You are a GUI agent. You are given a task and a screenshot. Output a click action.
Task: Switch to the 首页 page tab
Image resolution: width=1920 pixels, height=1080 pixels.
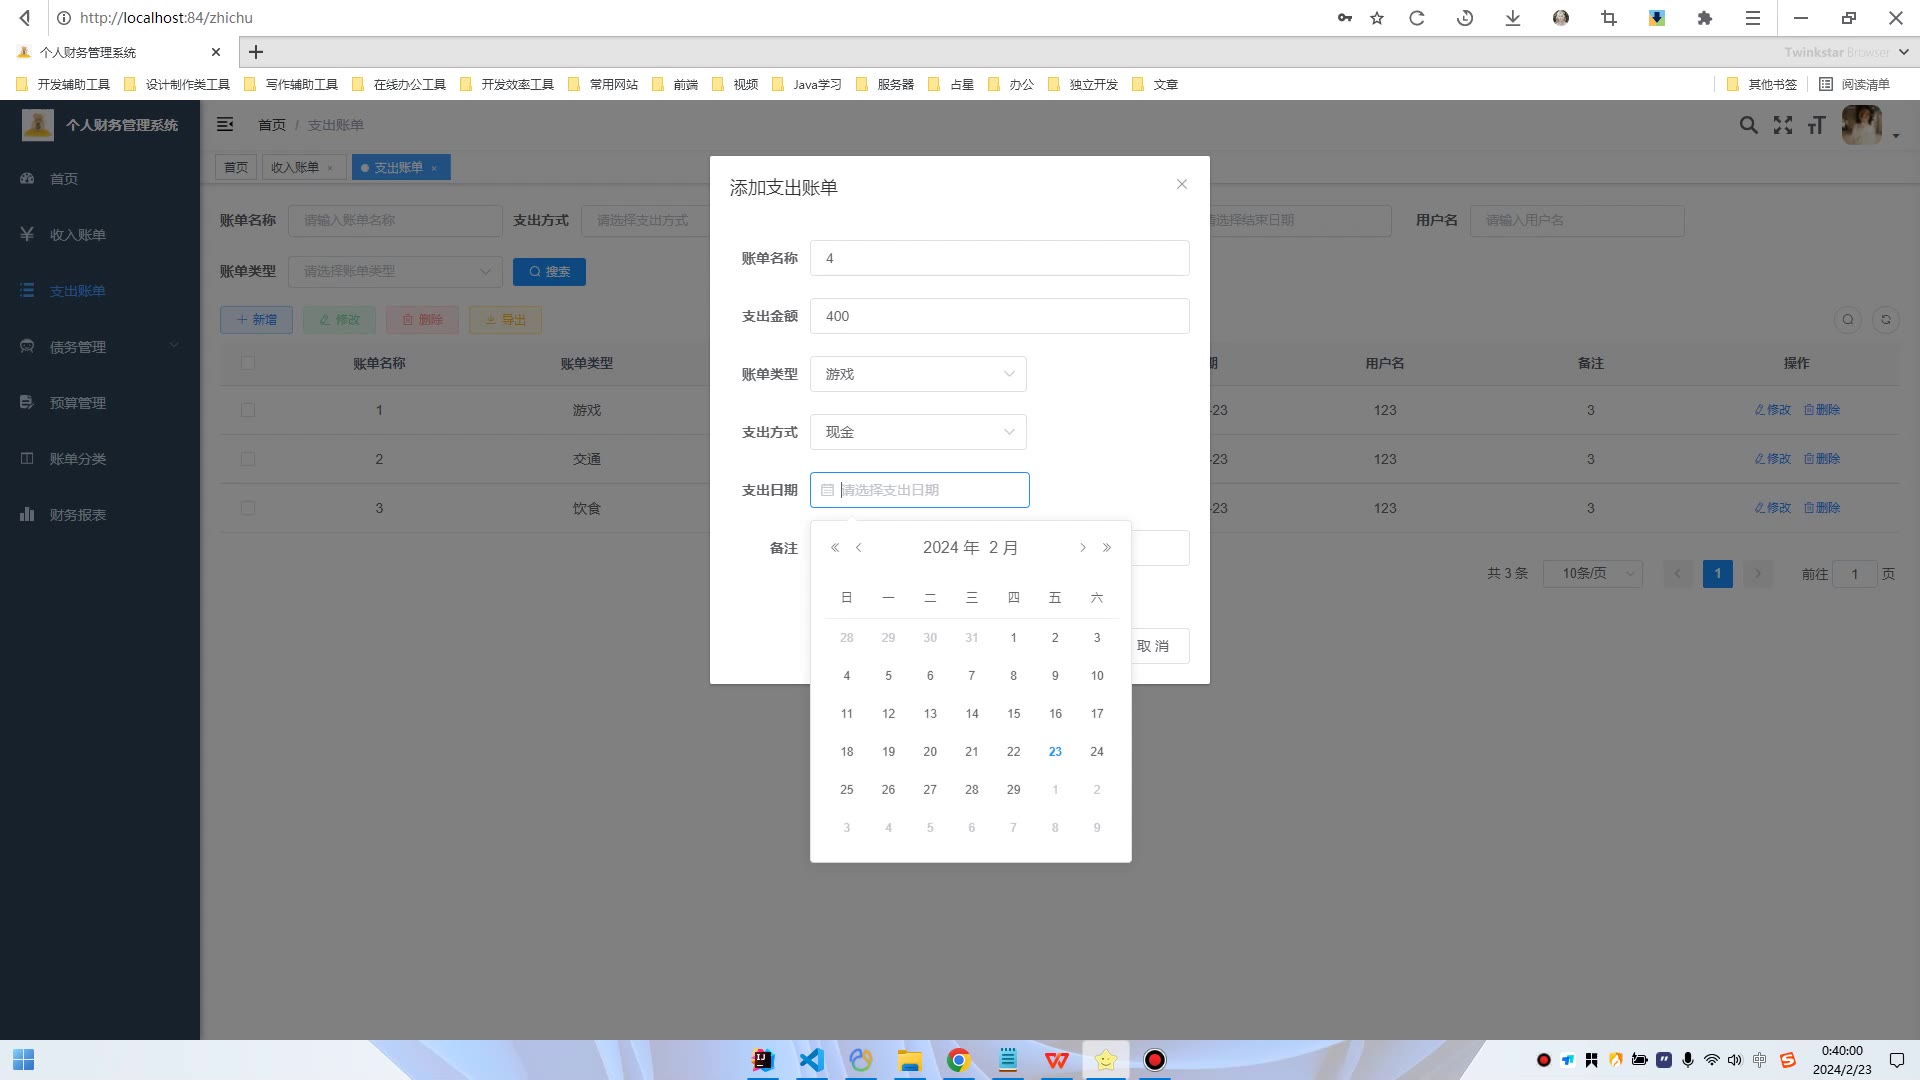point(236,167)
